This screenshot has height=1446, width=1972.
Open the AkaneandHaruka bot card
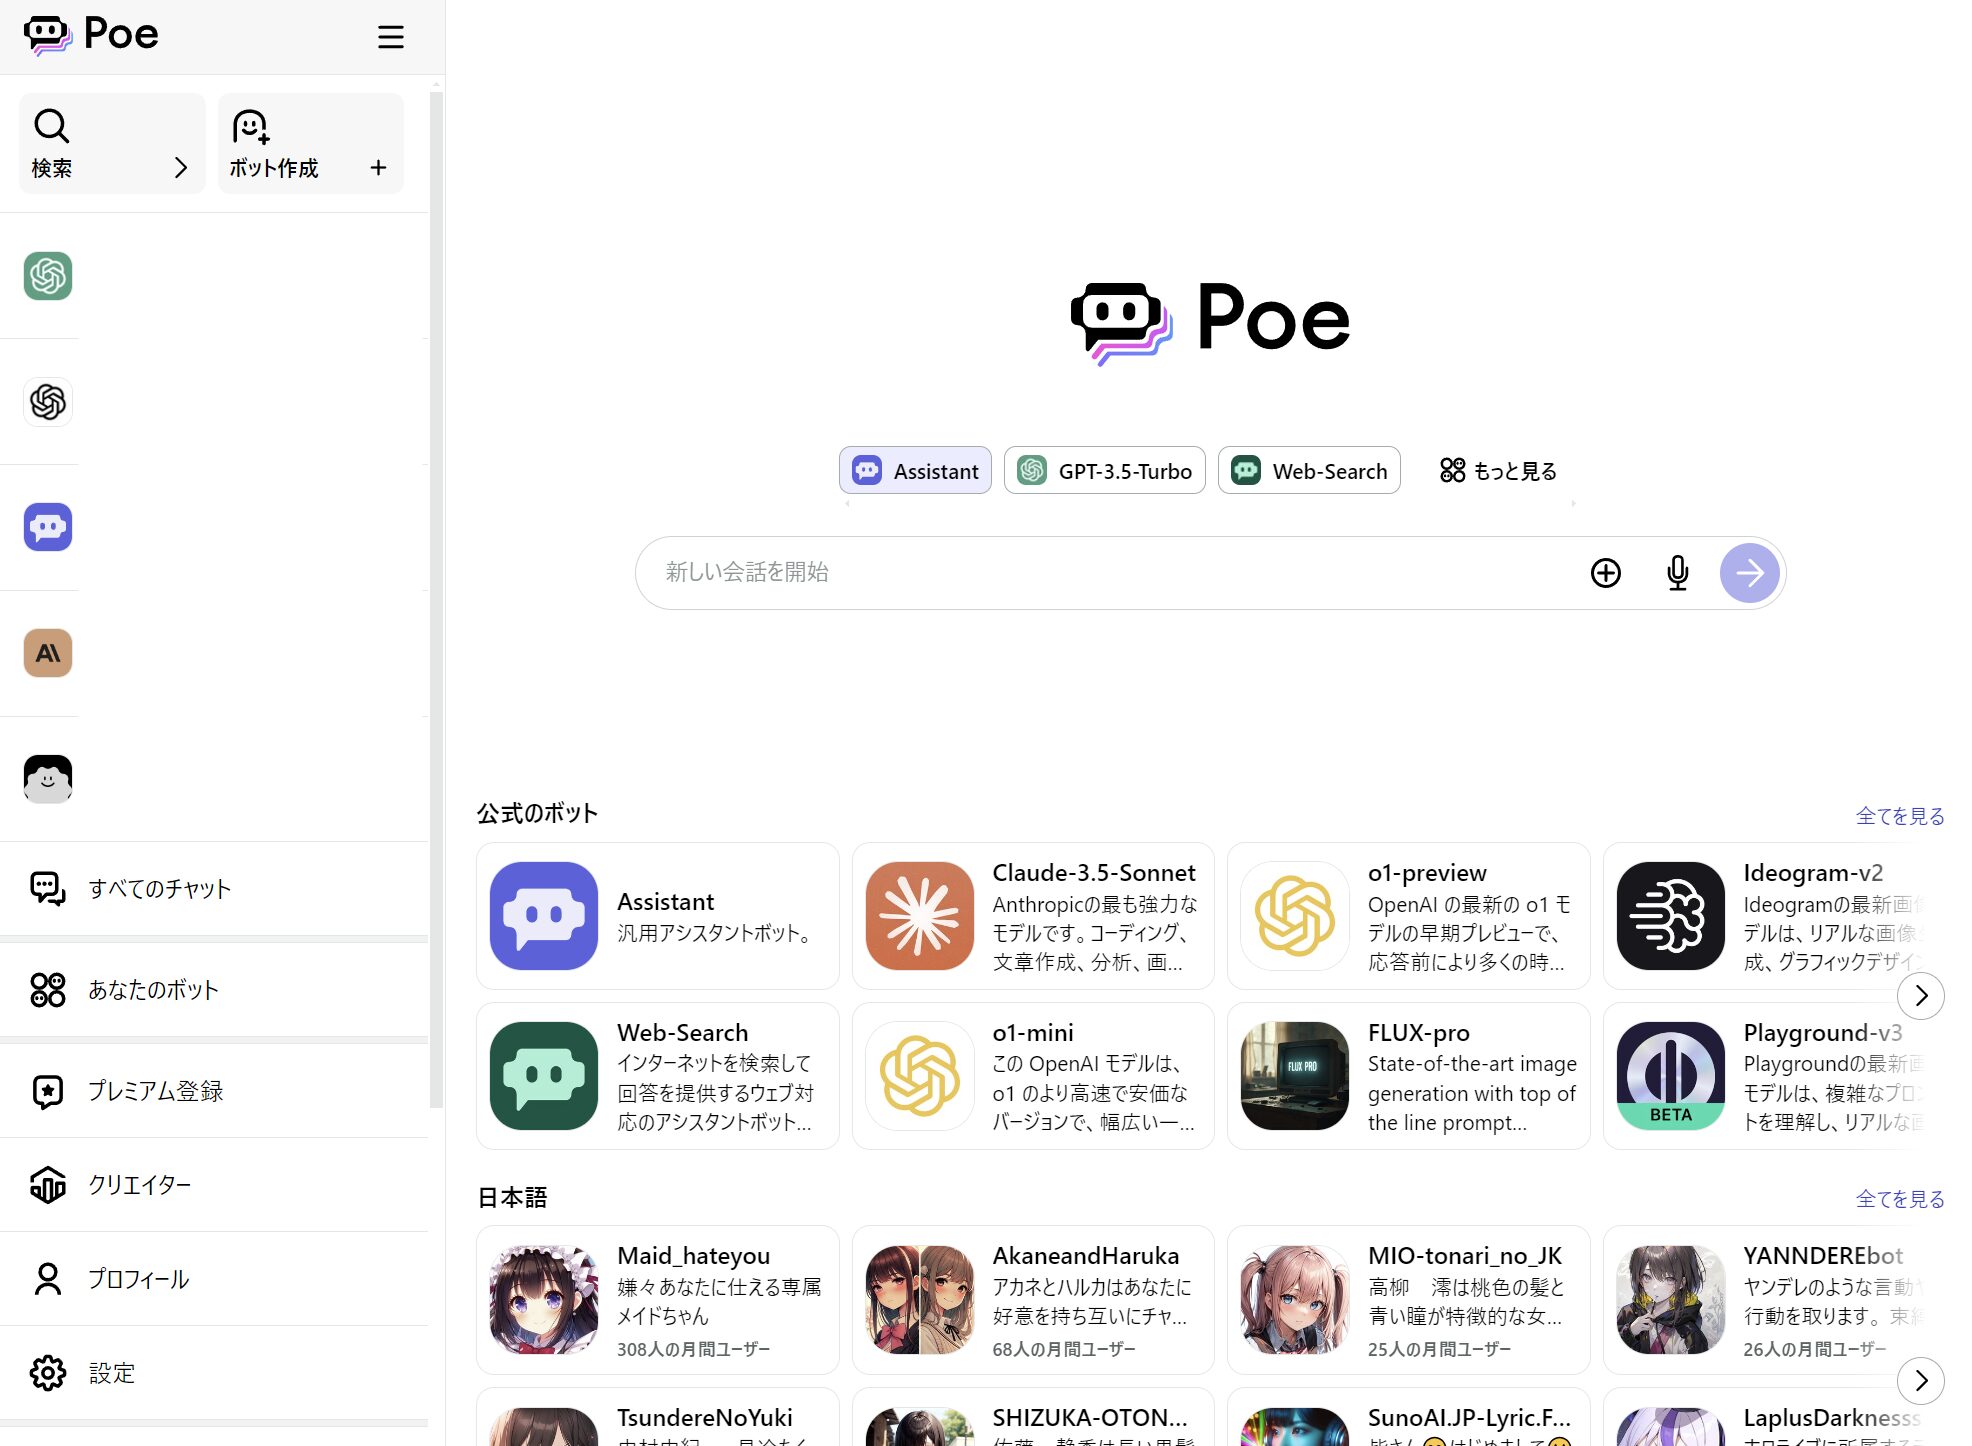1033,1300
